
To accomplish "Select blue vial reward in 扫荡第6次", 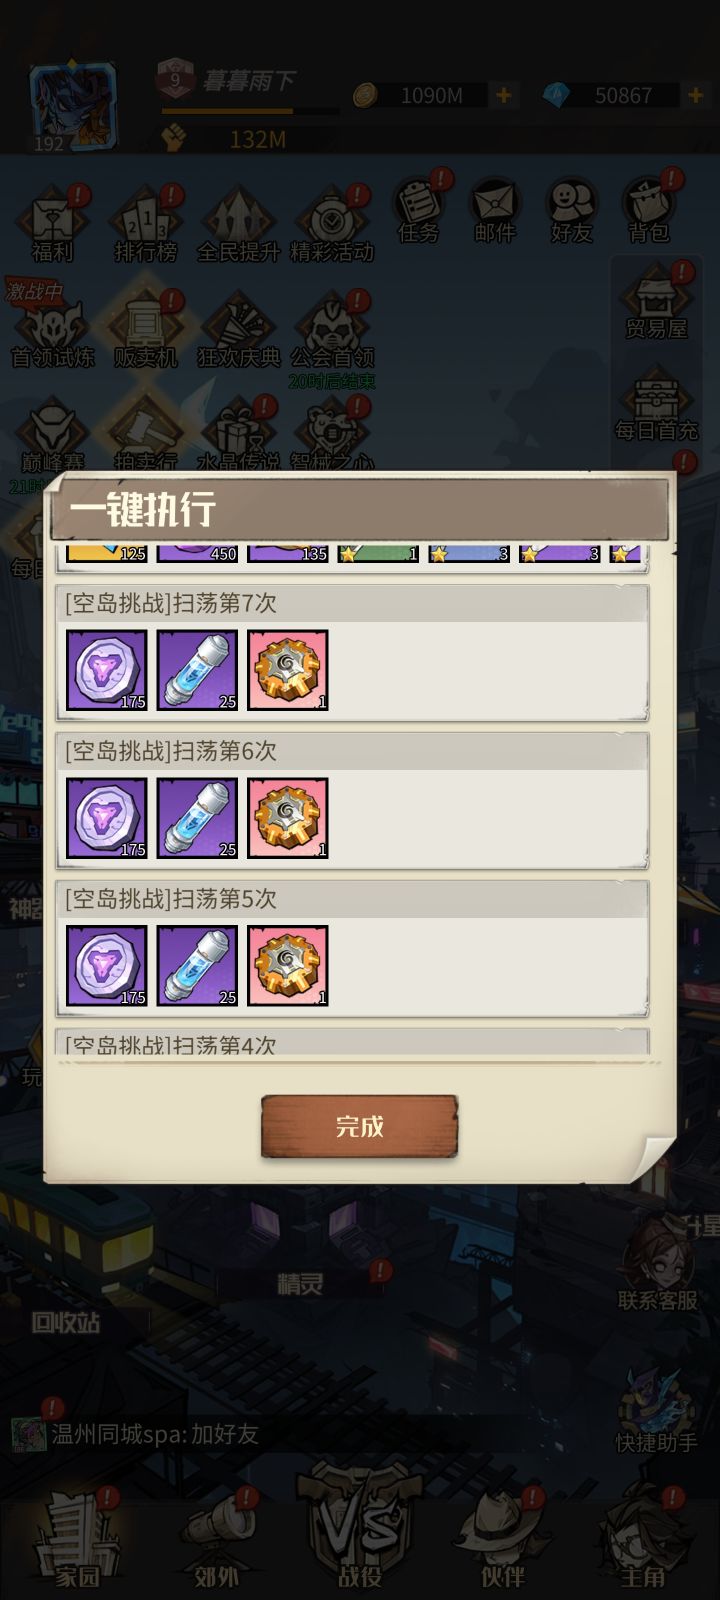I will (197, 818).
